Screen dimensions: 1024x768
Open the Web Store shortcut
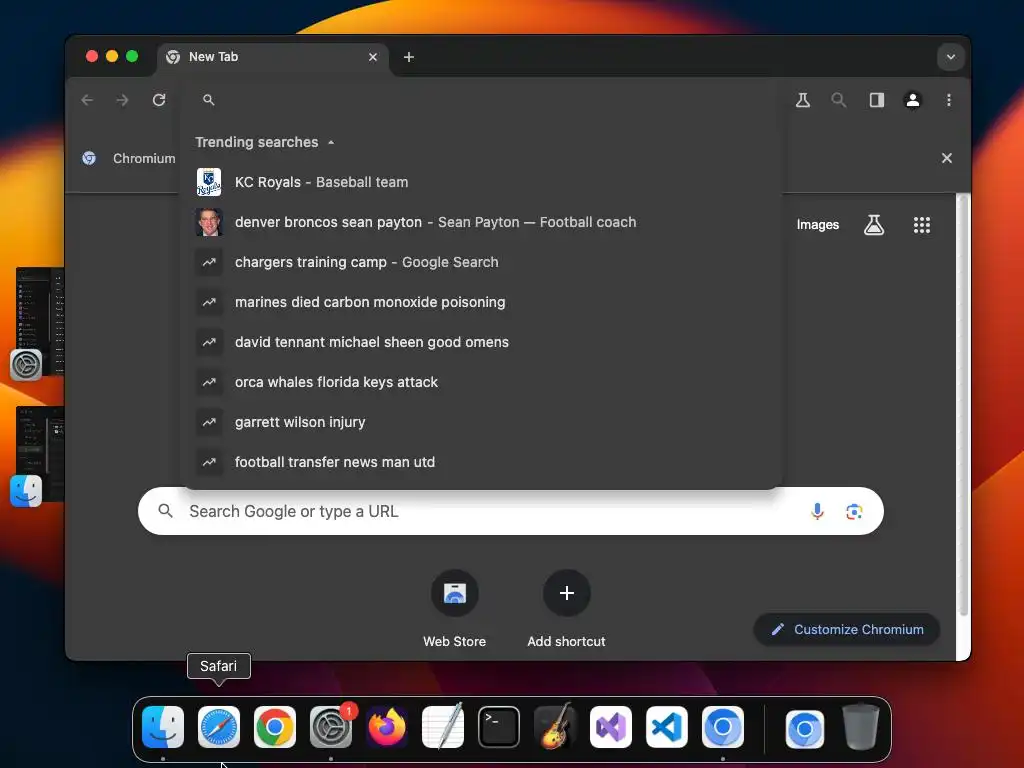click(455, 608)
